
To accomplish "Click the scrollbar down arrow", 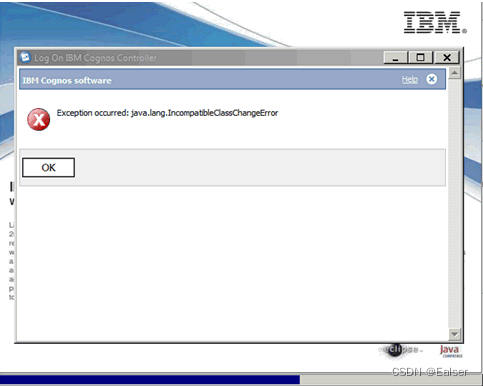I will coord(455,334).
